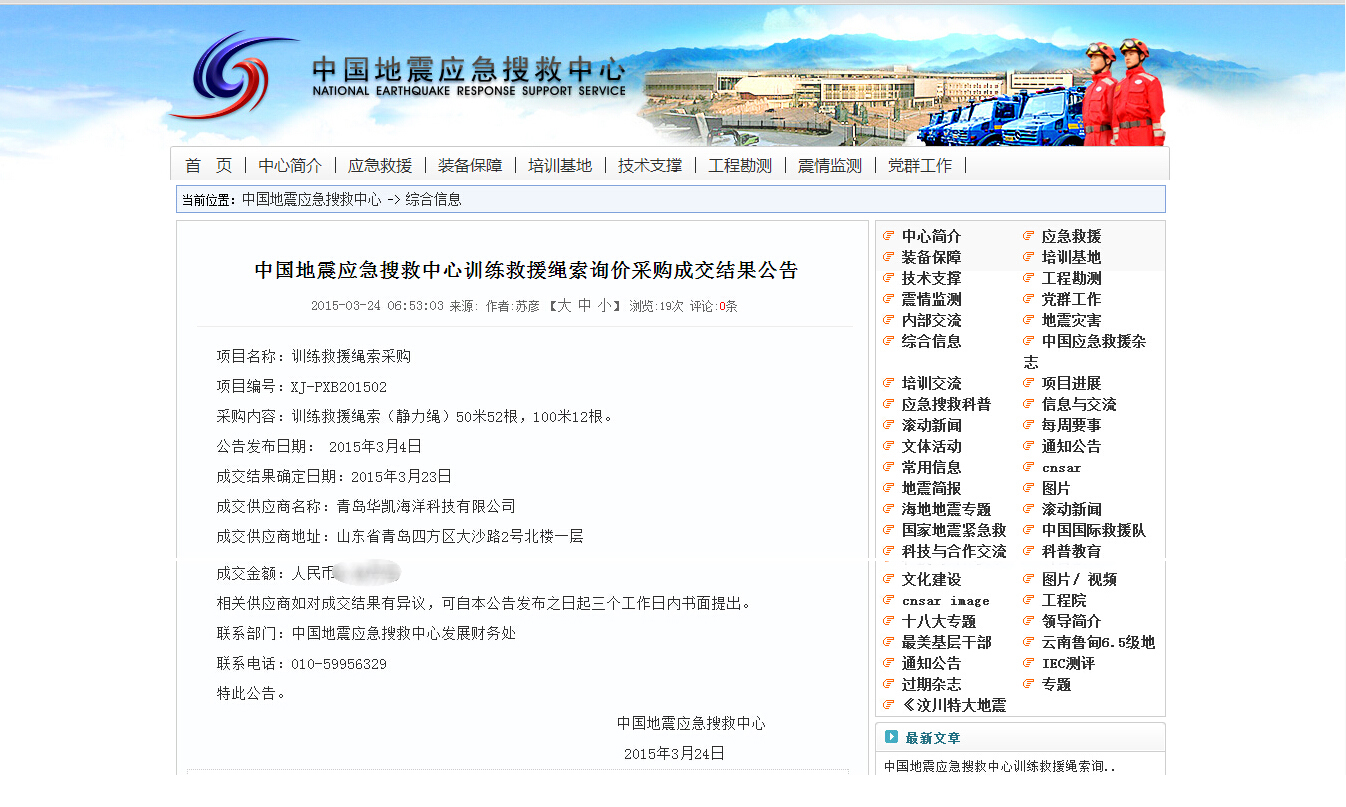
Task: Click the swirl logo in the header
Action: (x=233, y=76)
